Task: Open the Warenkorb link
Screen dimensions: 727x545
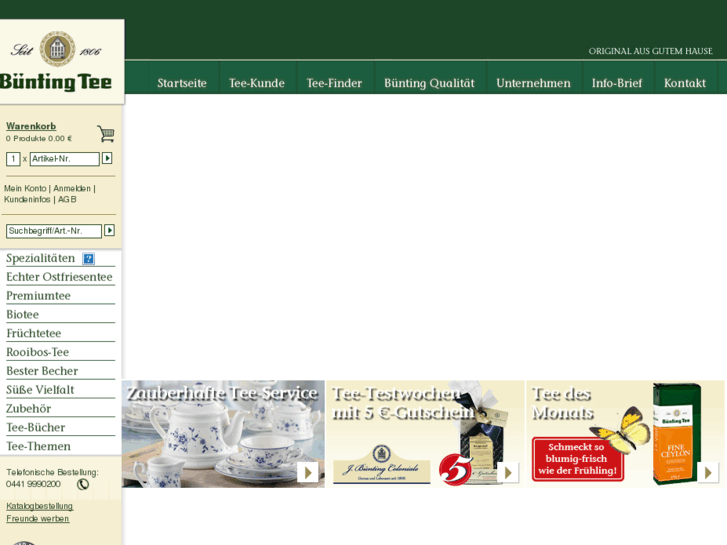Action: coord(31,126)
